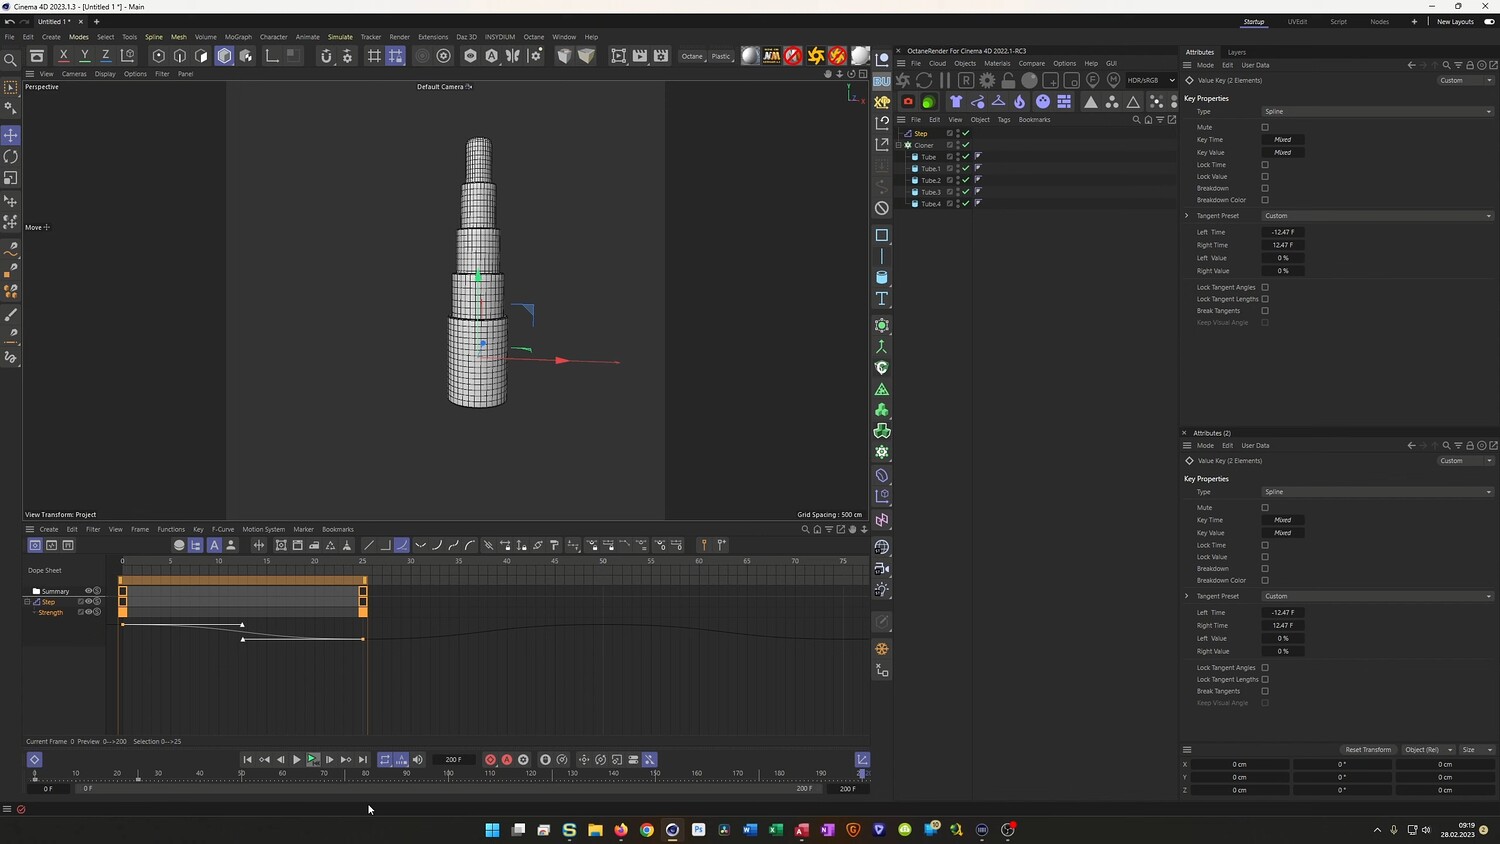Switch to the Layers tab
The height and width of the screenshot is (844, 1500).
pos(1236,52)
